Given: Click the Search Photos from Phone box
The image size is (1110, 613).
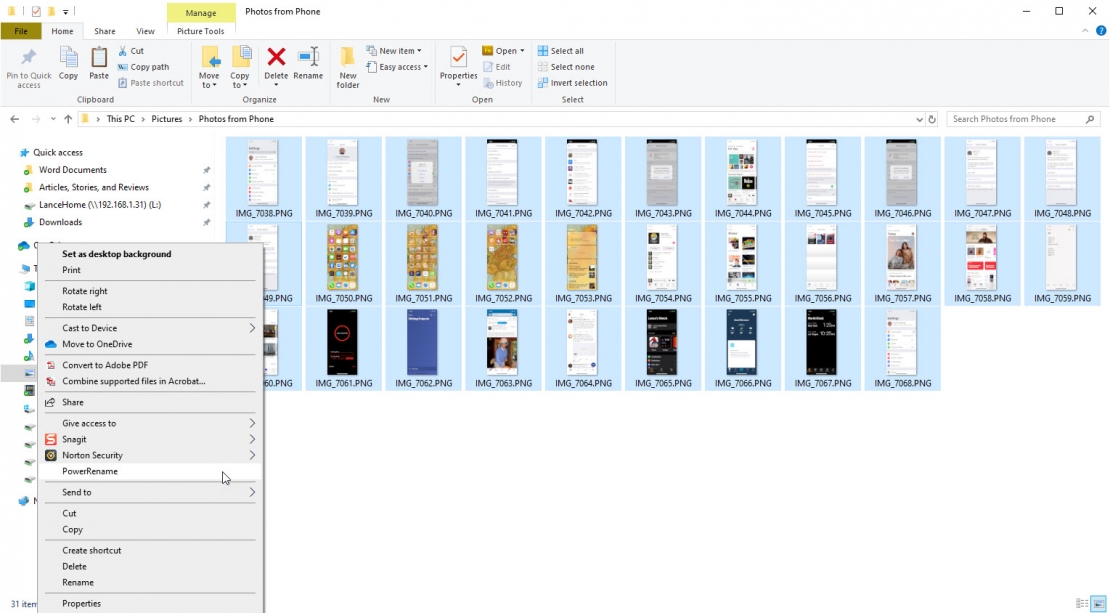Looking at the screenshot, I should click(x=1015, y=119).
